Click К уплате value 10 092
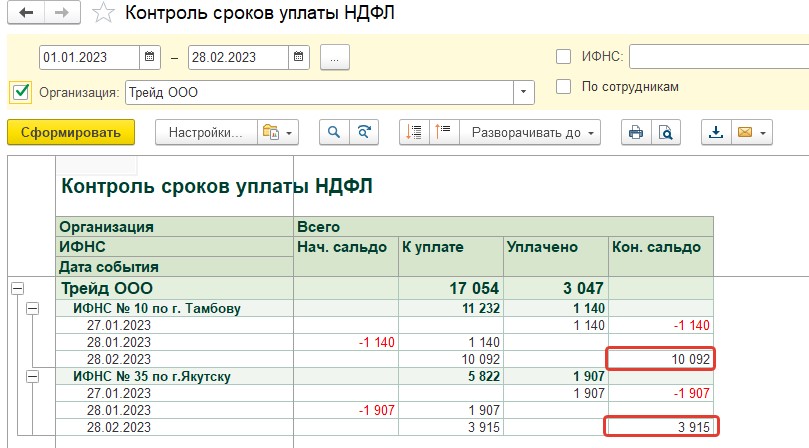The image size is (809, 448). (x=480, y=360)
